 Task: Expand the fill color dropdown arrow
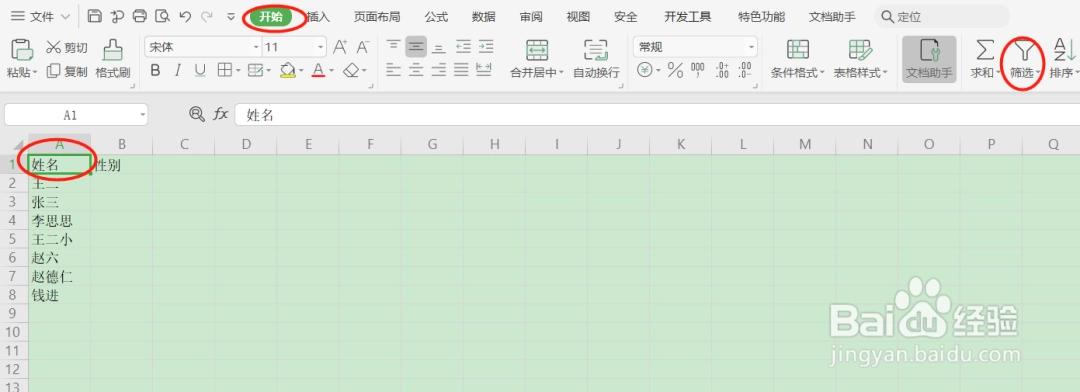(302, 70)
